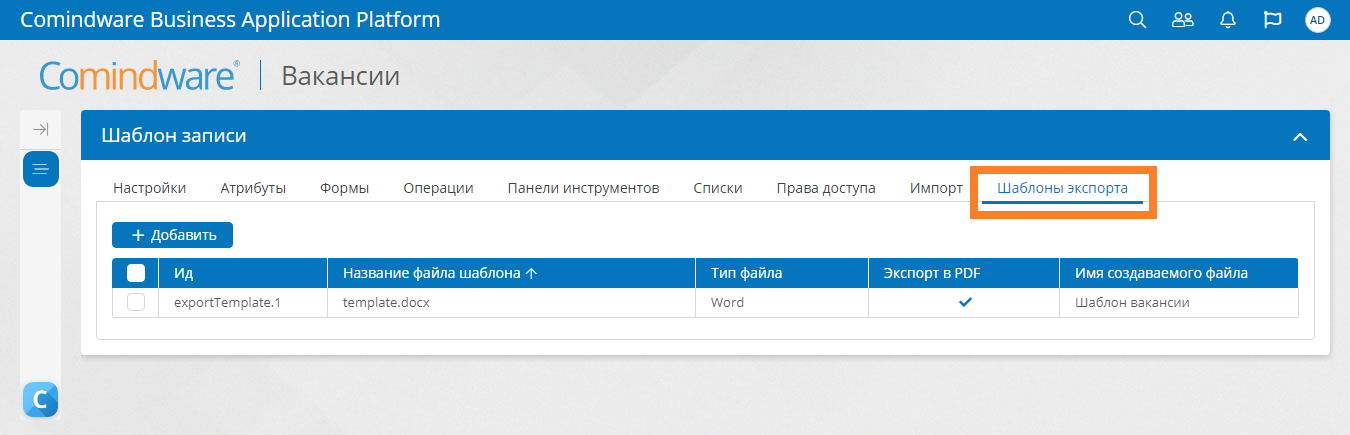Click Comindware Business Application Platform title

pyautogui.click(x=230, y=20)
